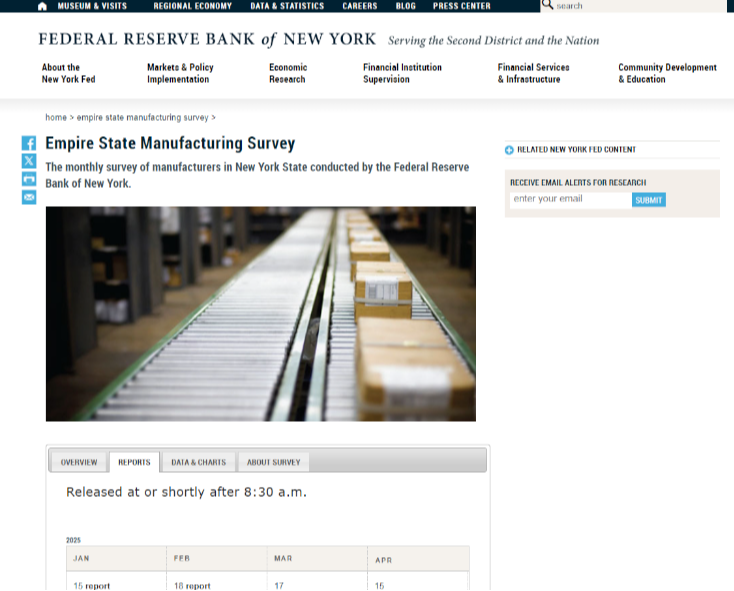This screenshot has width=734, height=591.
Task: Switch to Data & Charts tab
Action: click(x=198, y=462)
